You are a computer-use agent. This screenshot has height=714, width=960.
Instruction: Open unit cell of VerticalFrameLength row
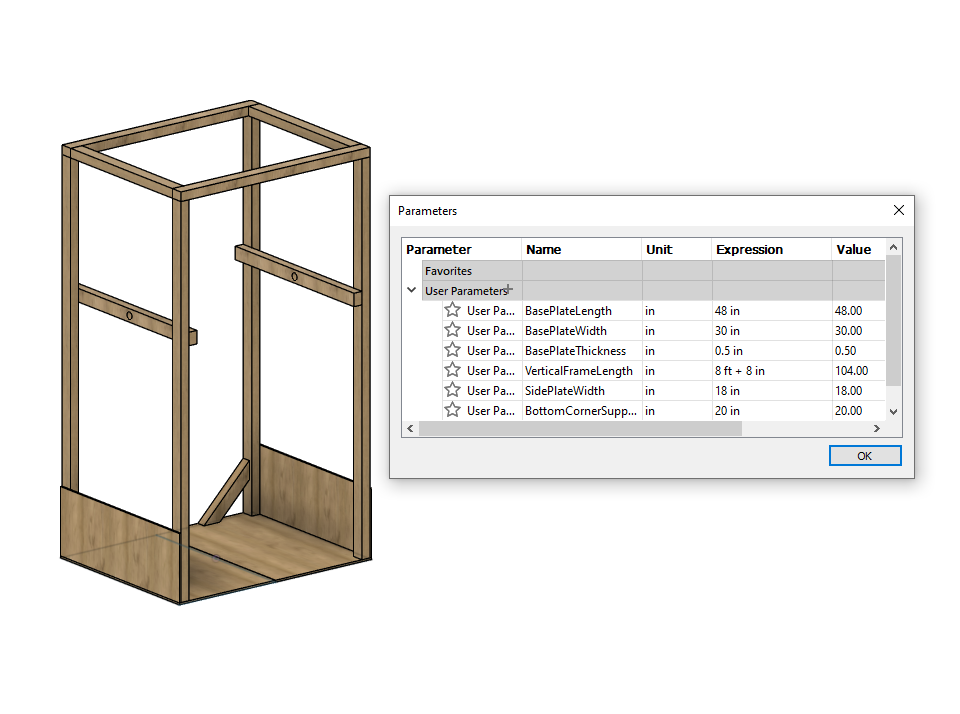click(x=677, y=370)
